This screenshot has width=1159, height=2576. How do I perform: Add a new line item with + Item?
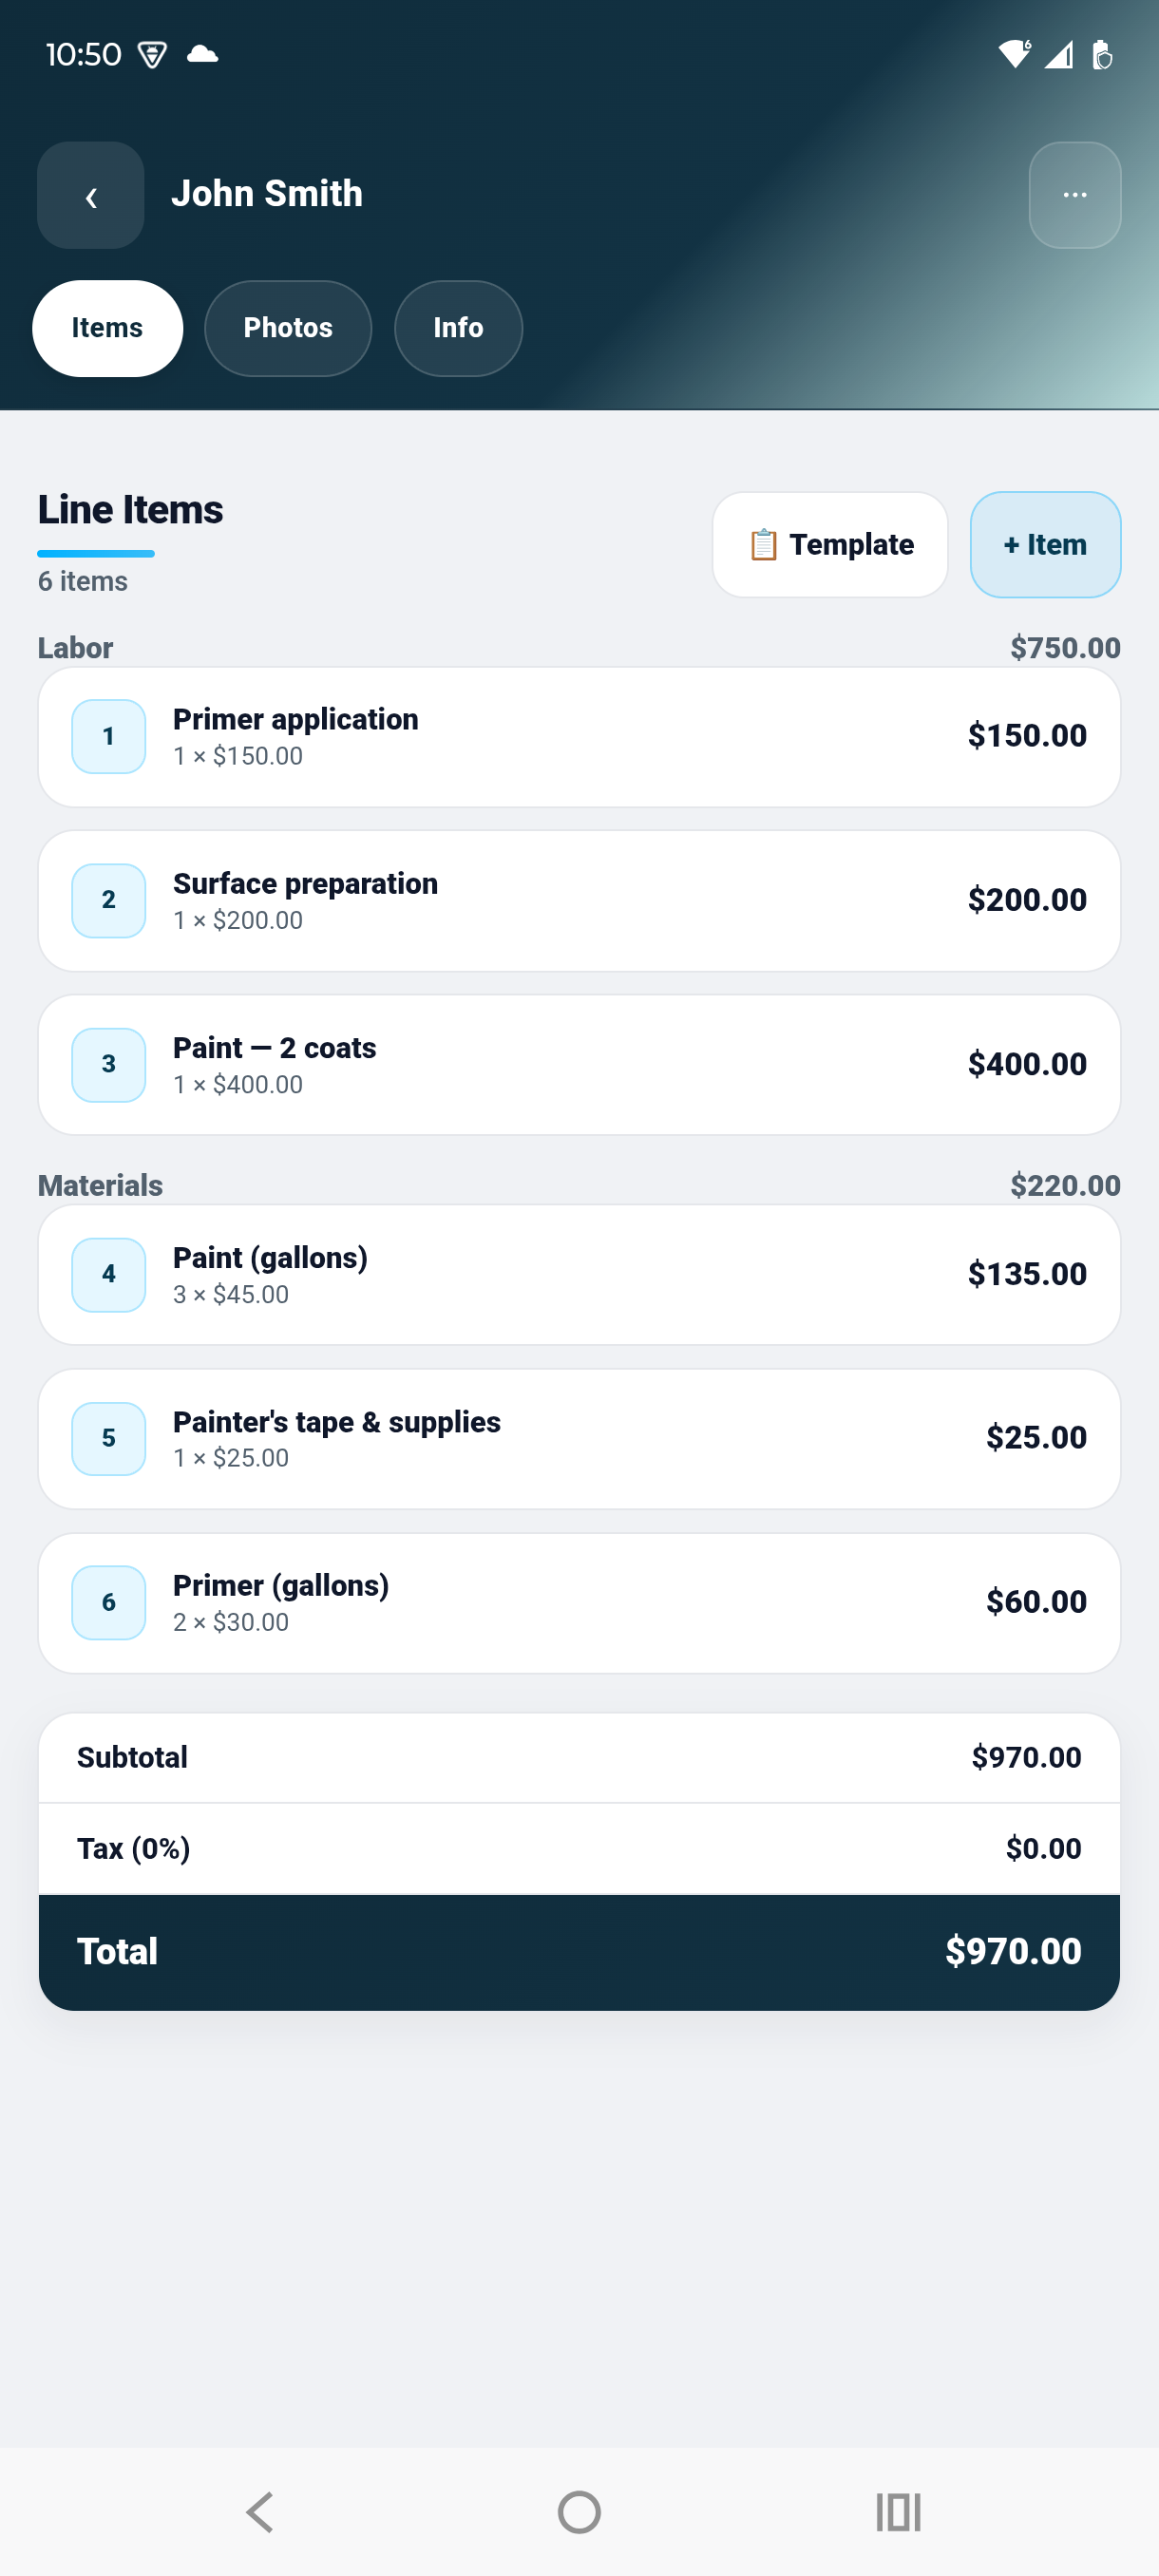click(1044, 544)
